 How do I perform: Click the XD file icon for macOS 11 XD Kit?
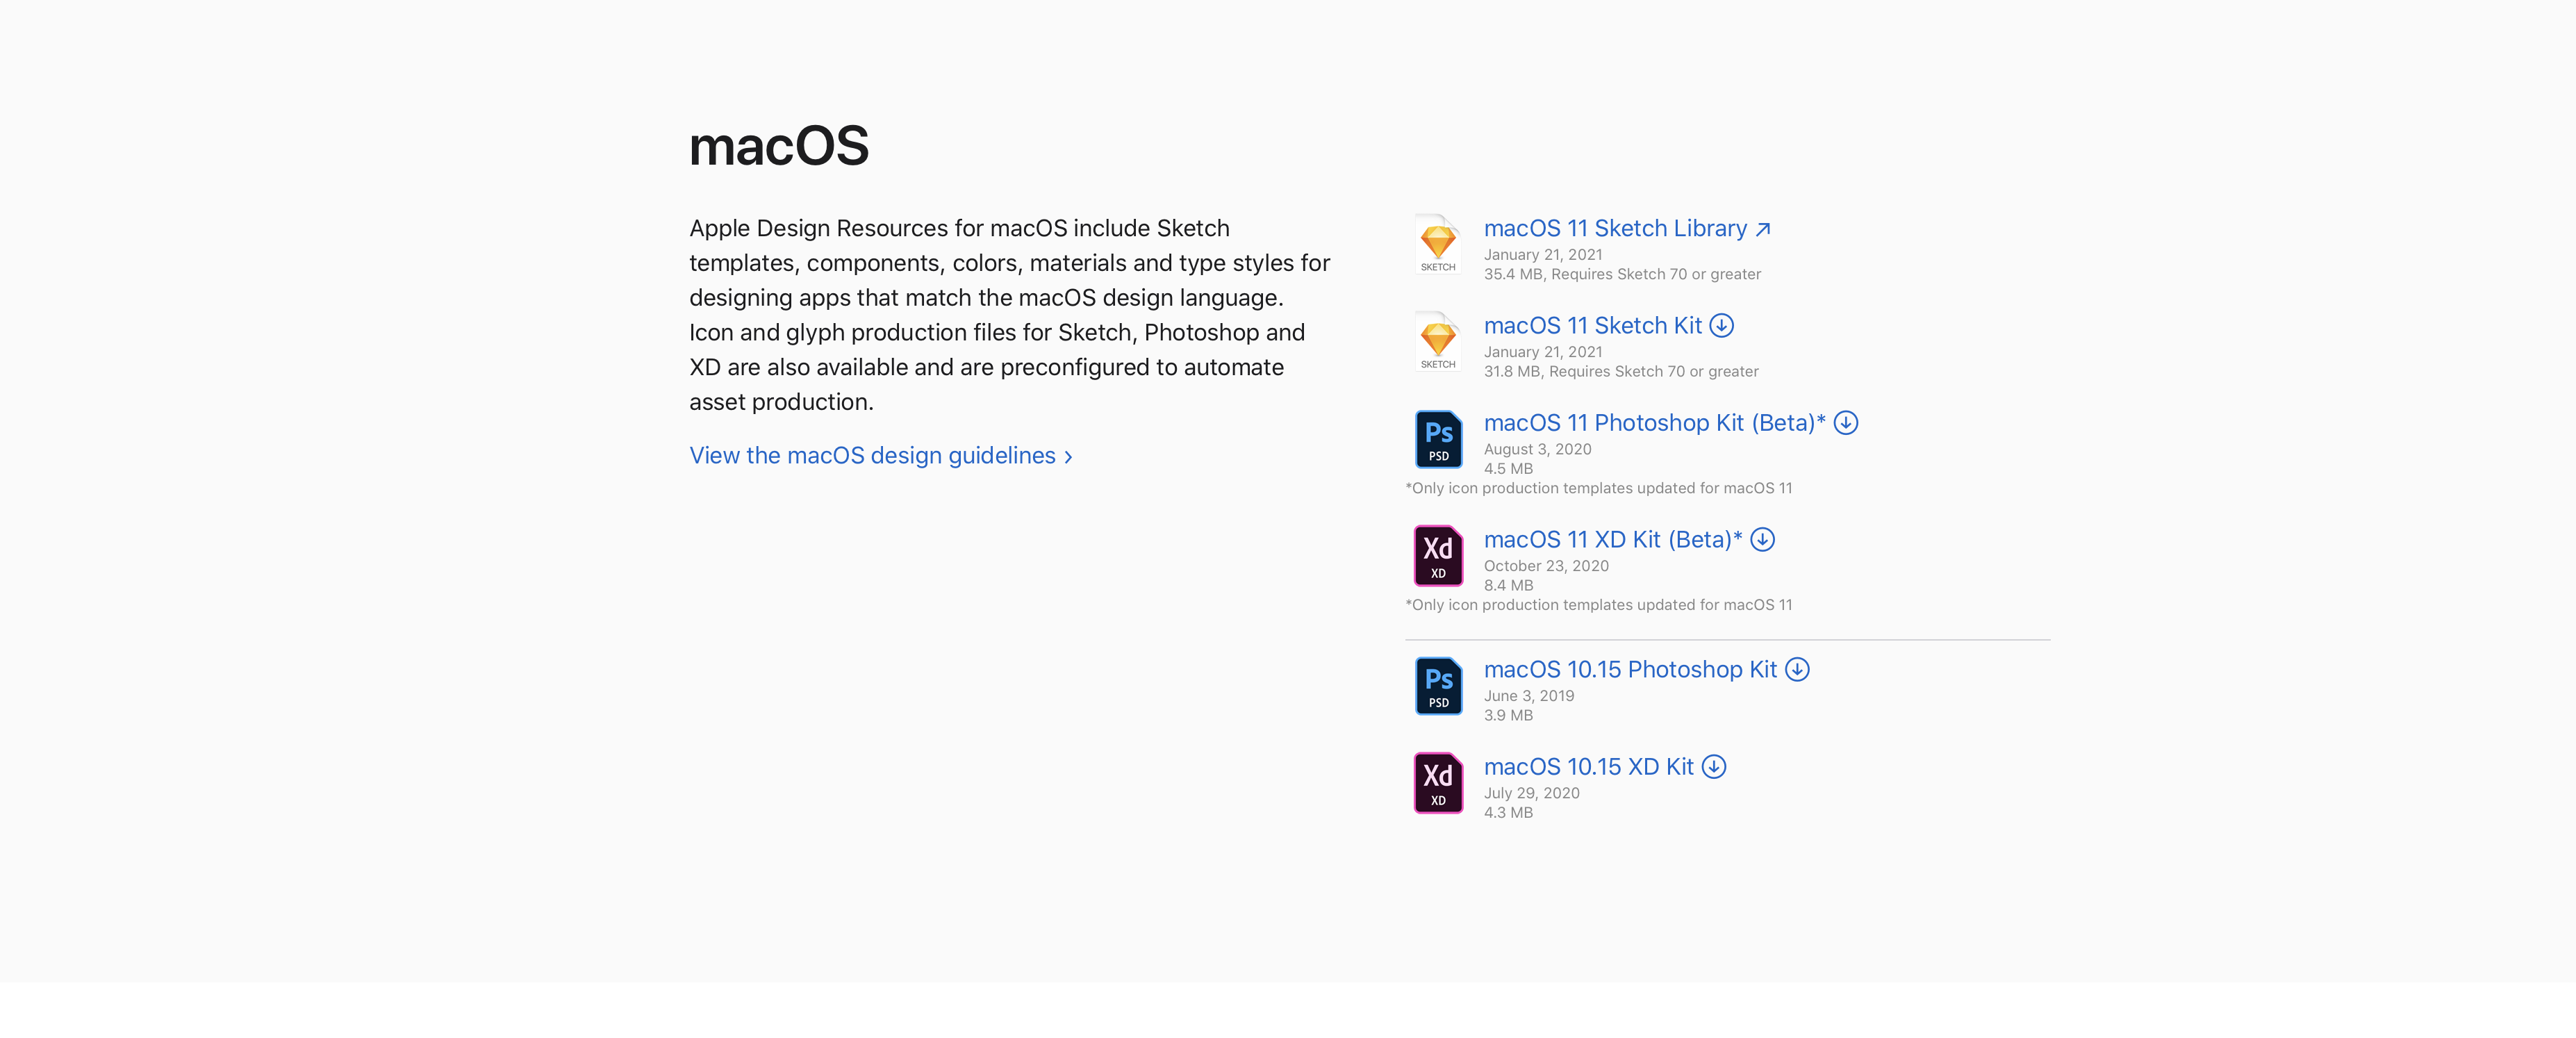tap(1438, 556)
